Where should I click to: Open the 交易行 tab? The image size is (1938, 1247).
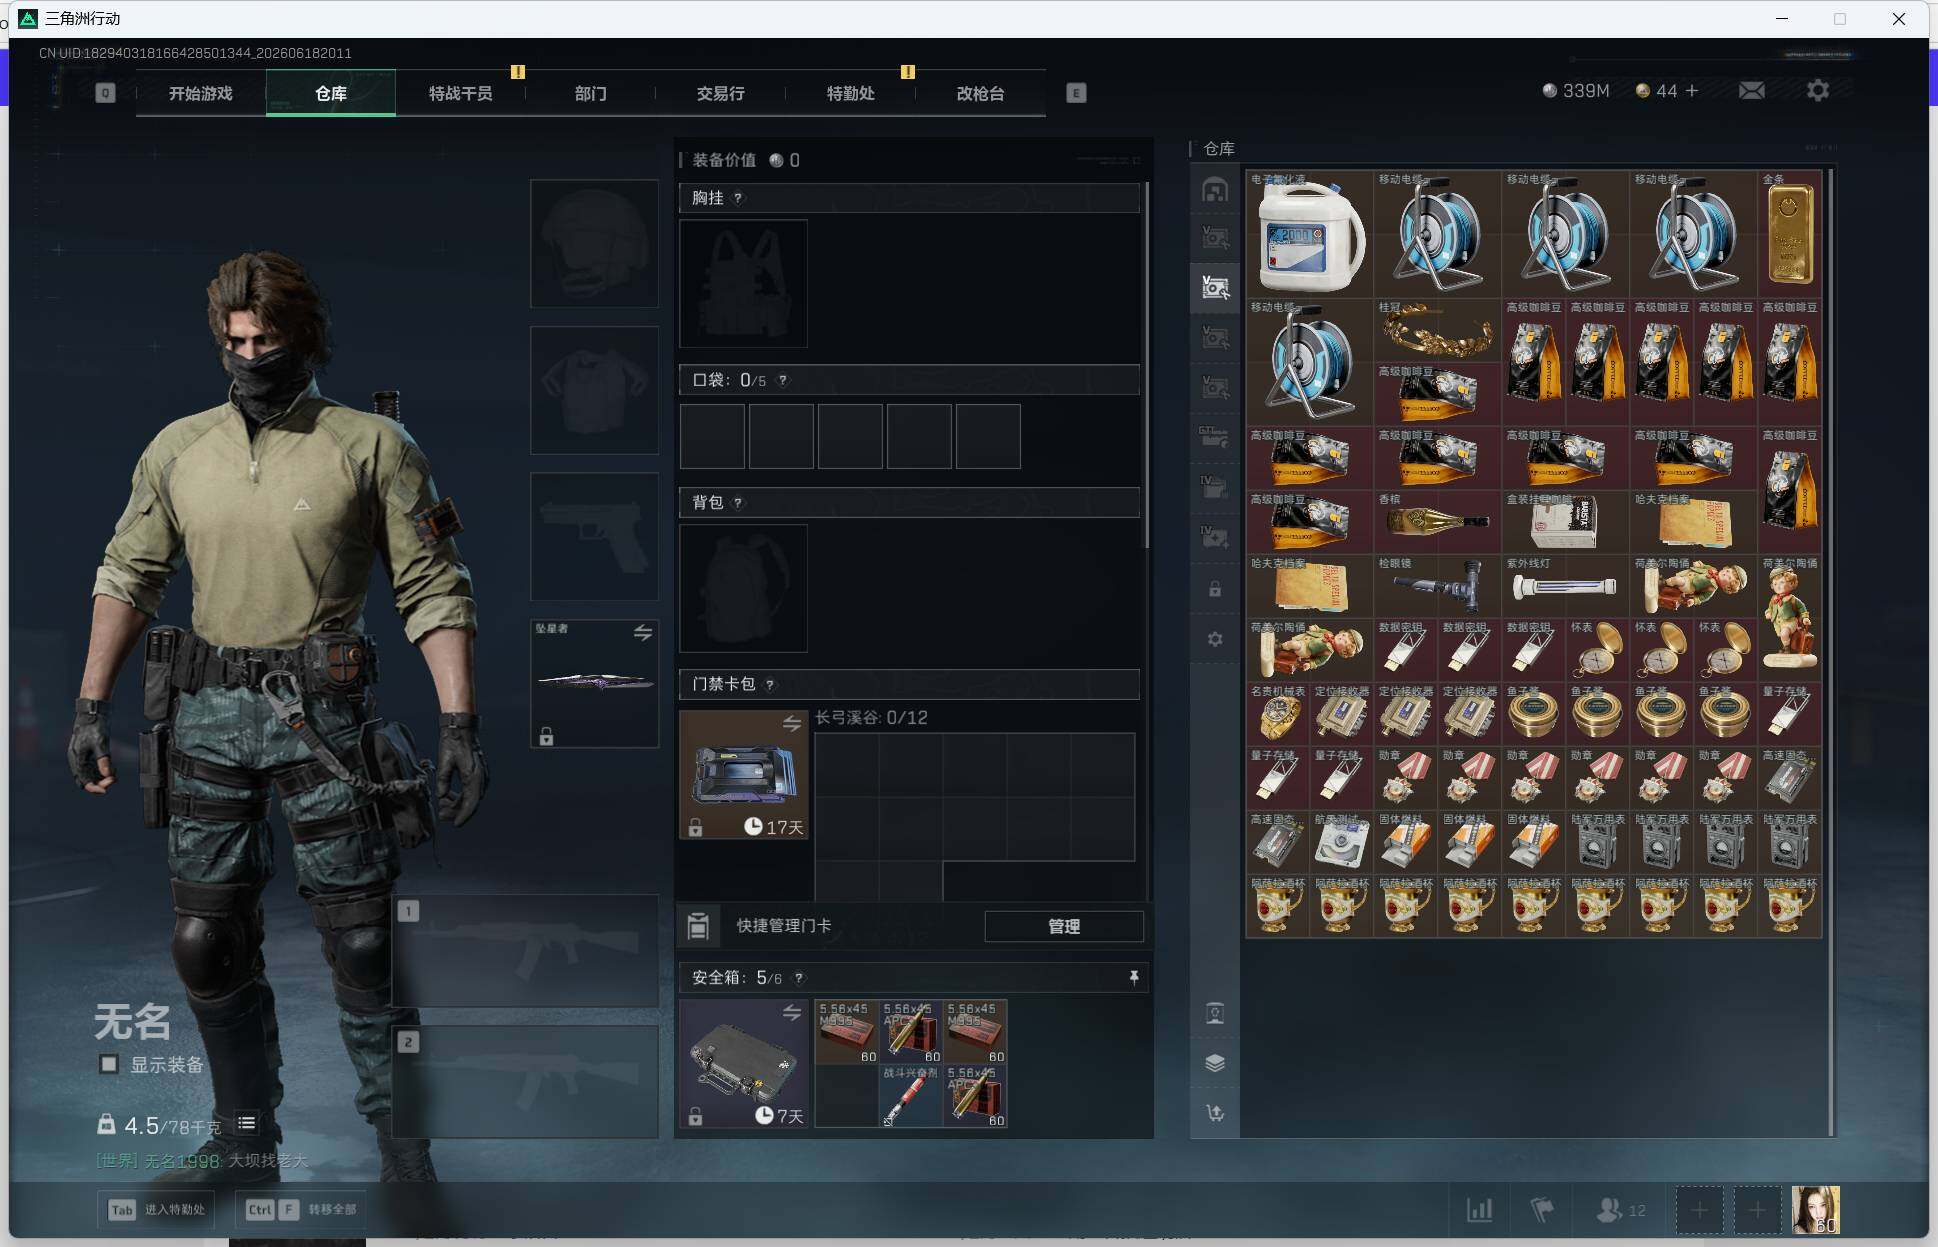721,93
